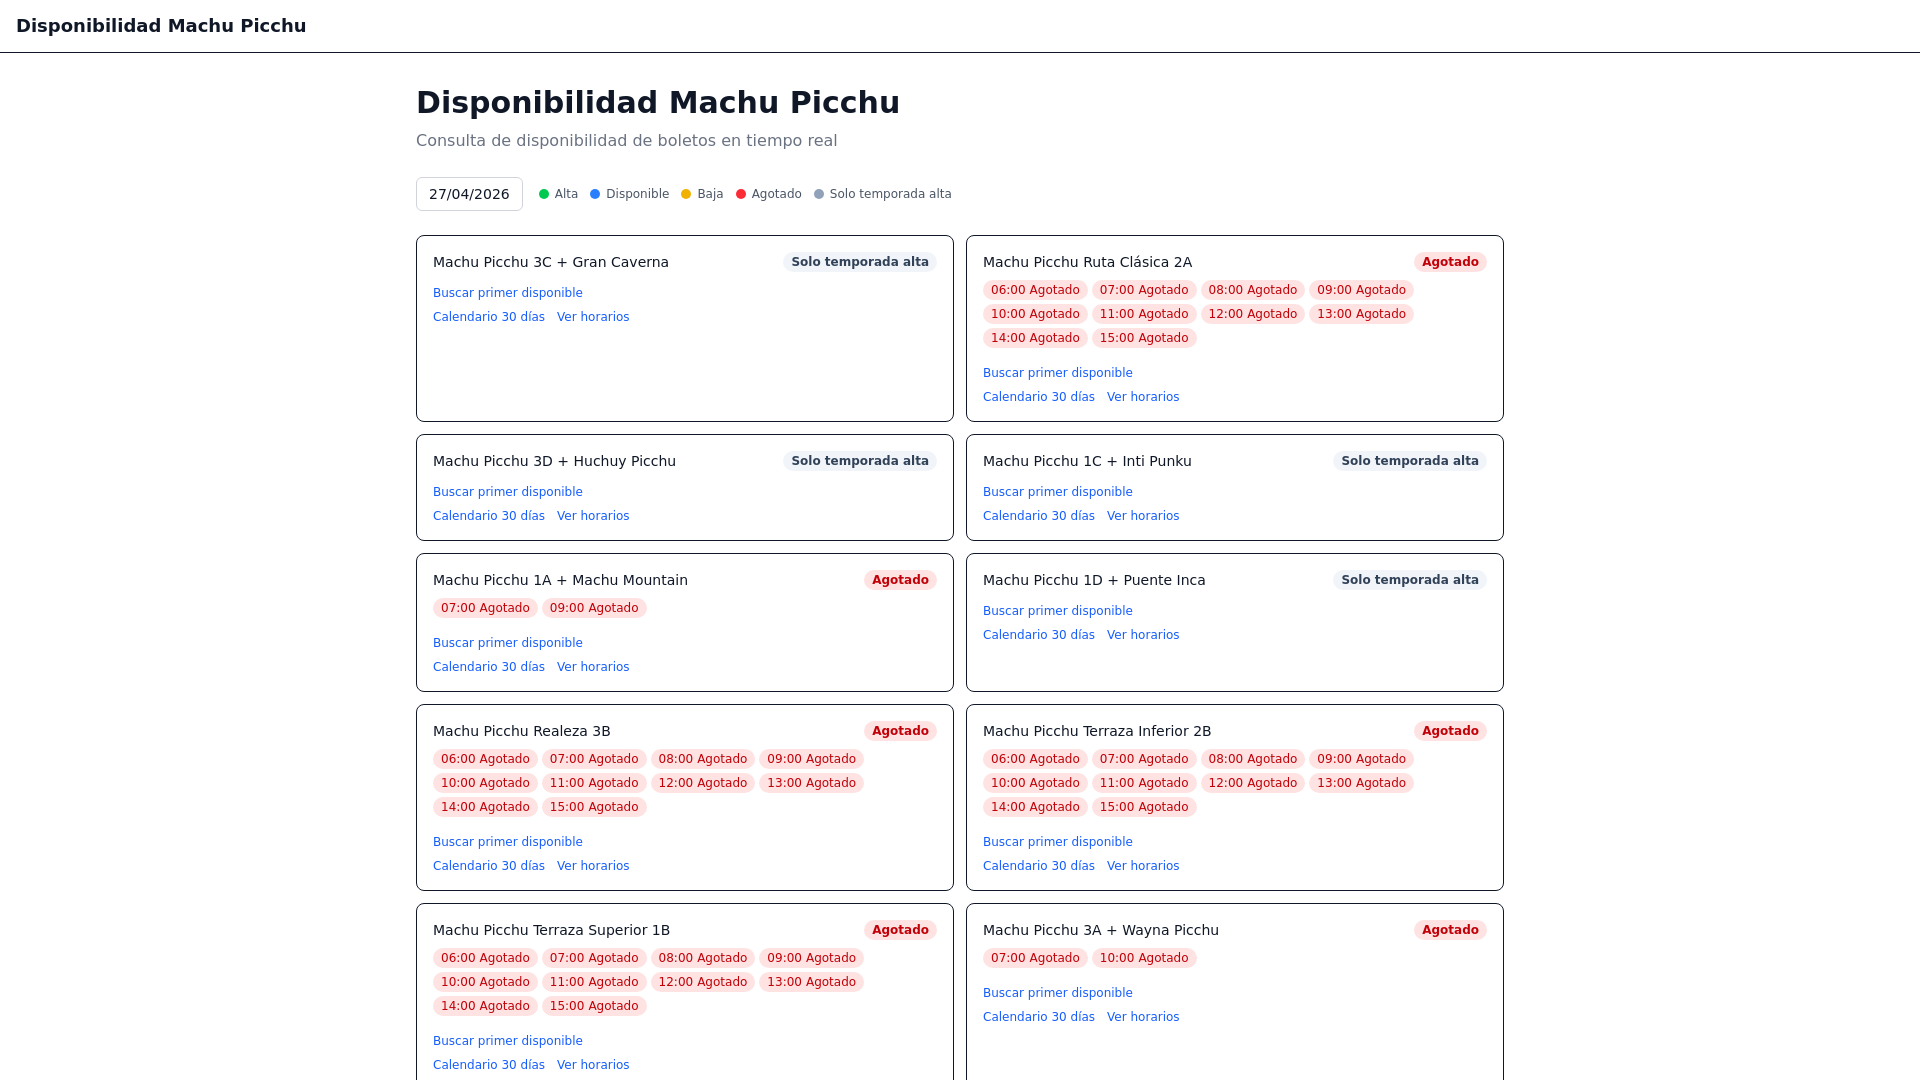The height and width of the screenshot is (1080, 1920).
Task: Click 10:00 Agotado slot in 3A + Wayna Picchu
Action: click(x=1144, y=958)
